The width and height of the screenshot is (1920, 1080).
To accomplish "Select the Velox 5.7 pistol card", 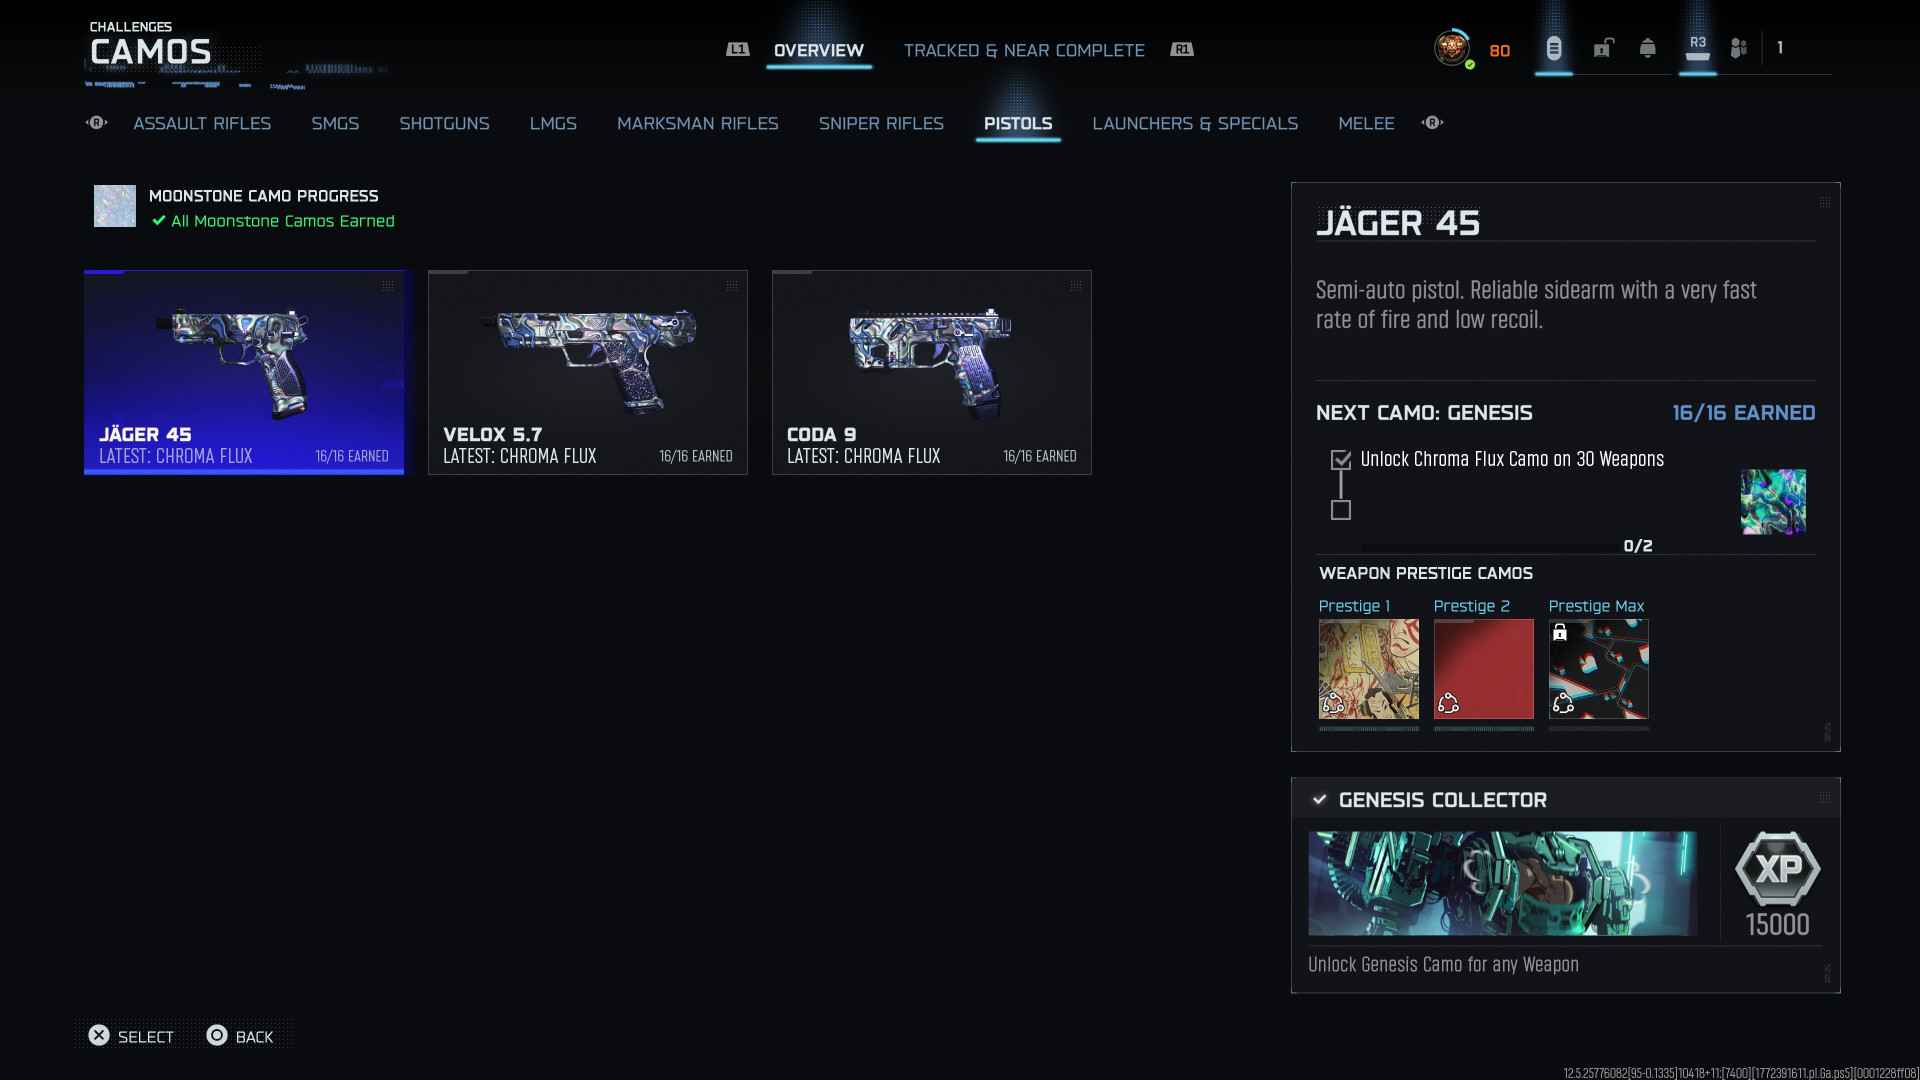I will pyautogui.click(x=587, y=372).
